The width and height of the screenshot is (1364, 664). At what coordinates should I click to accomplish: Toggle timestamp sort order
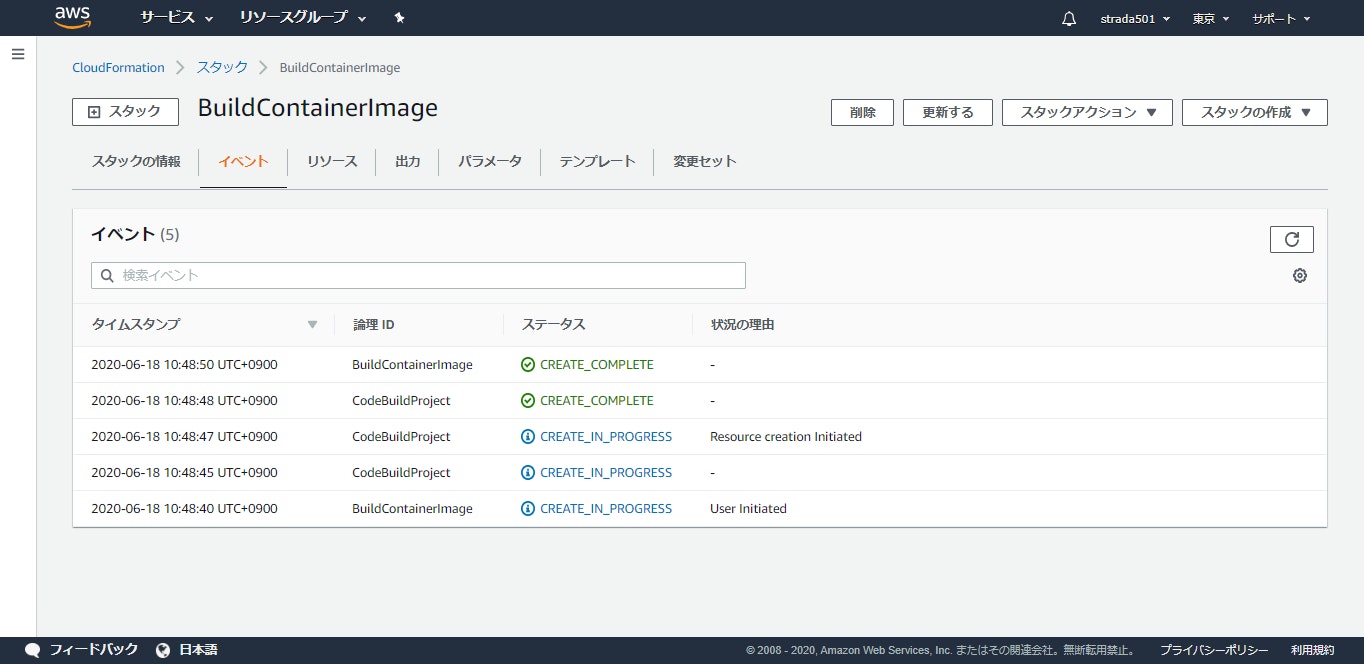312,324
